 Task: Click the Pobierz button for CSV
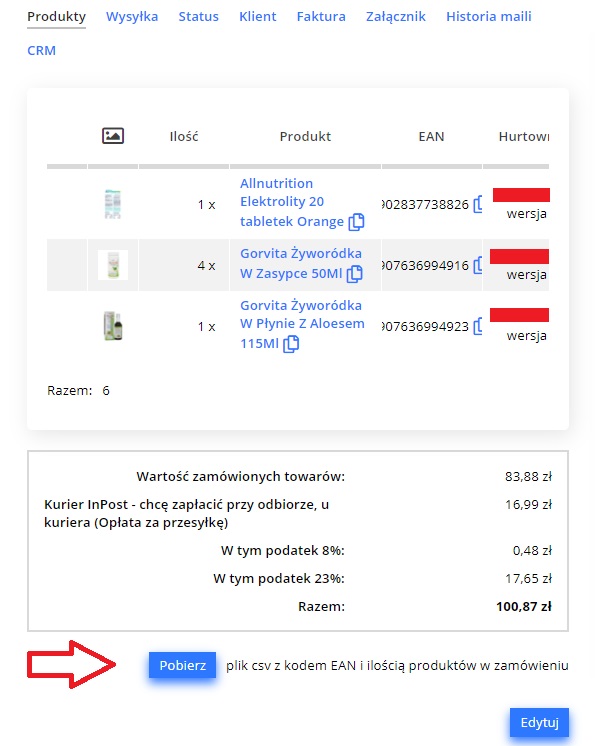(182, 665)
